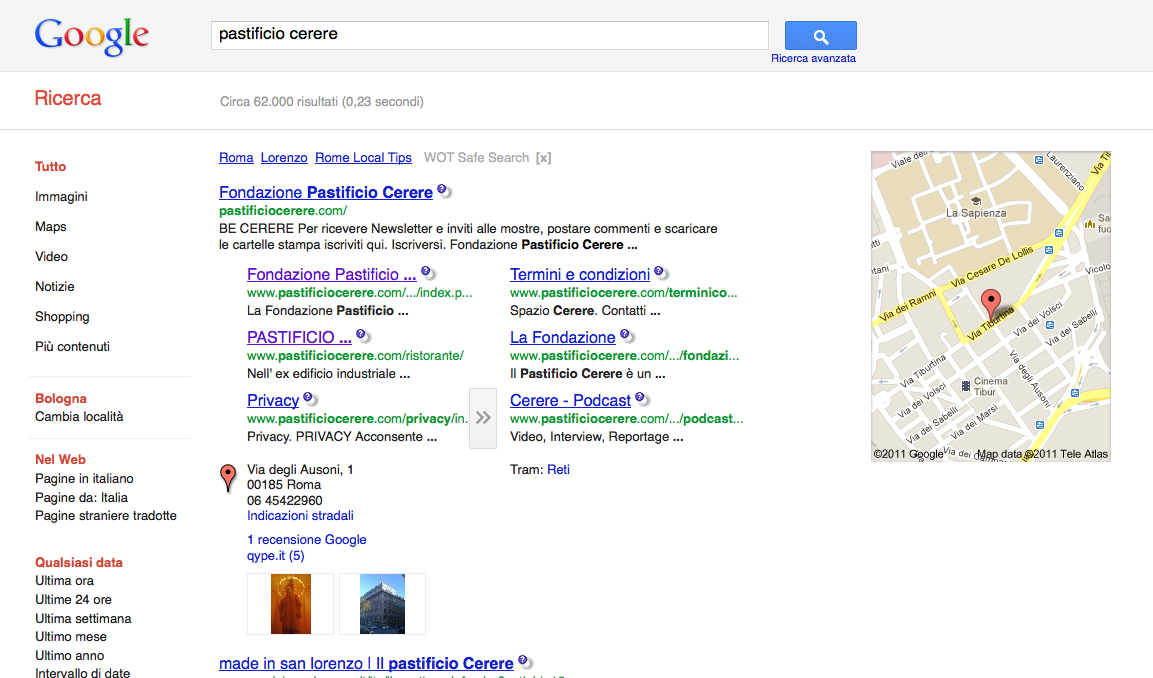Open made in san lorenzo result link

(366, 663)
